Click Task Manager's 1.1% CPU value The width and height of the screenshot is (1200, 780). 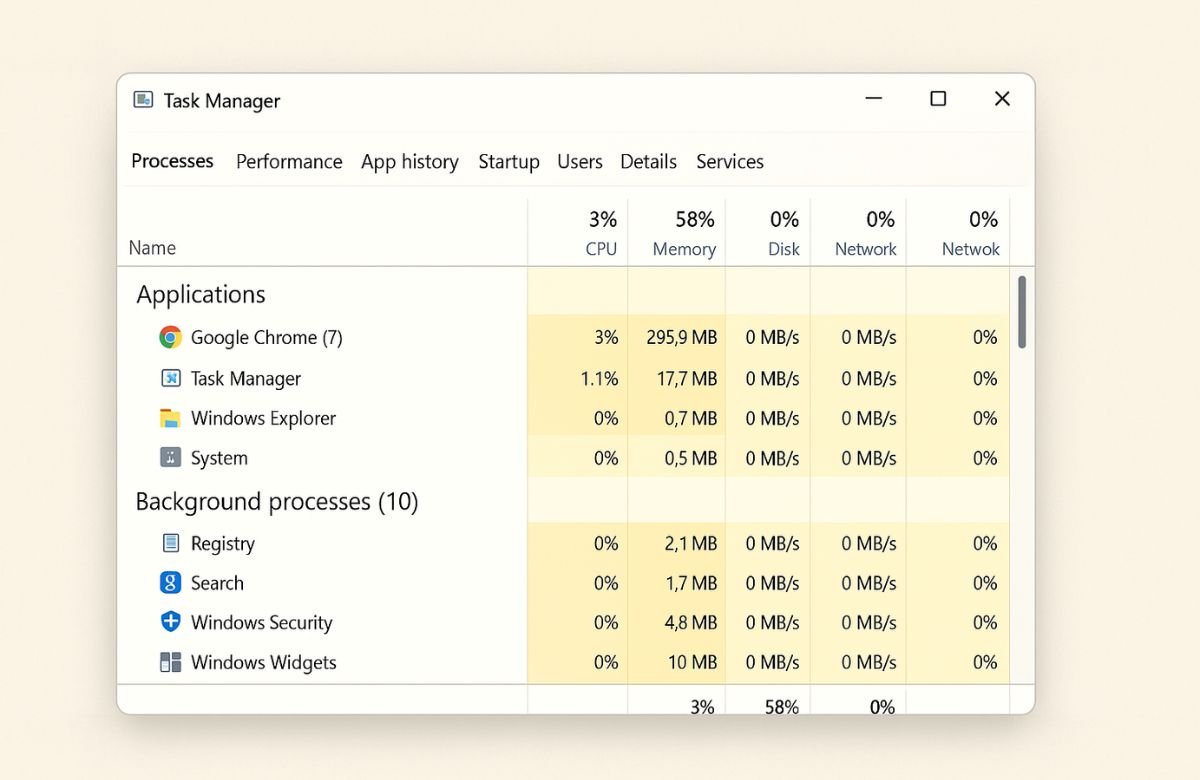click(600, 379)
